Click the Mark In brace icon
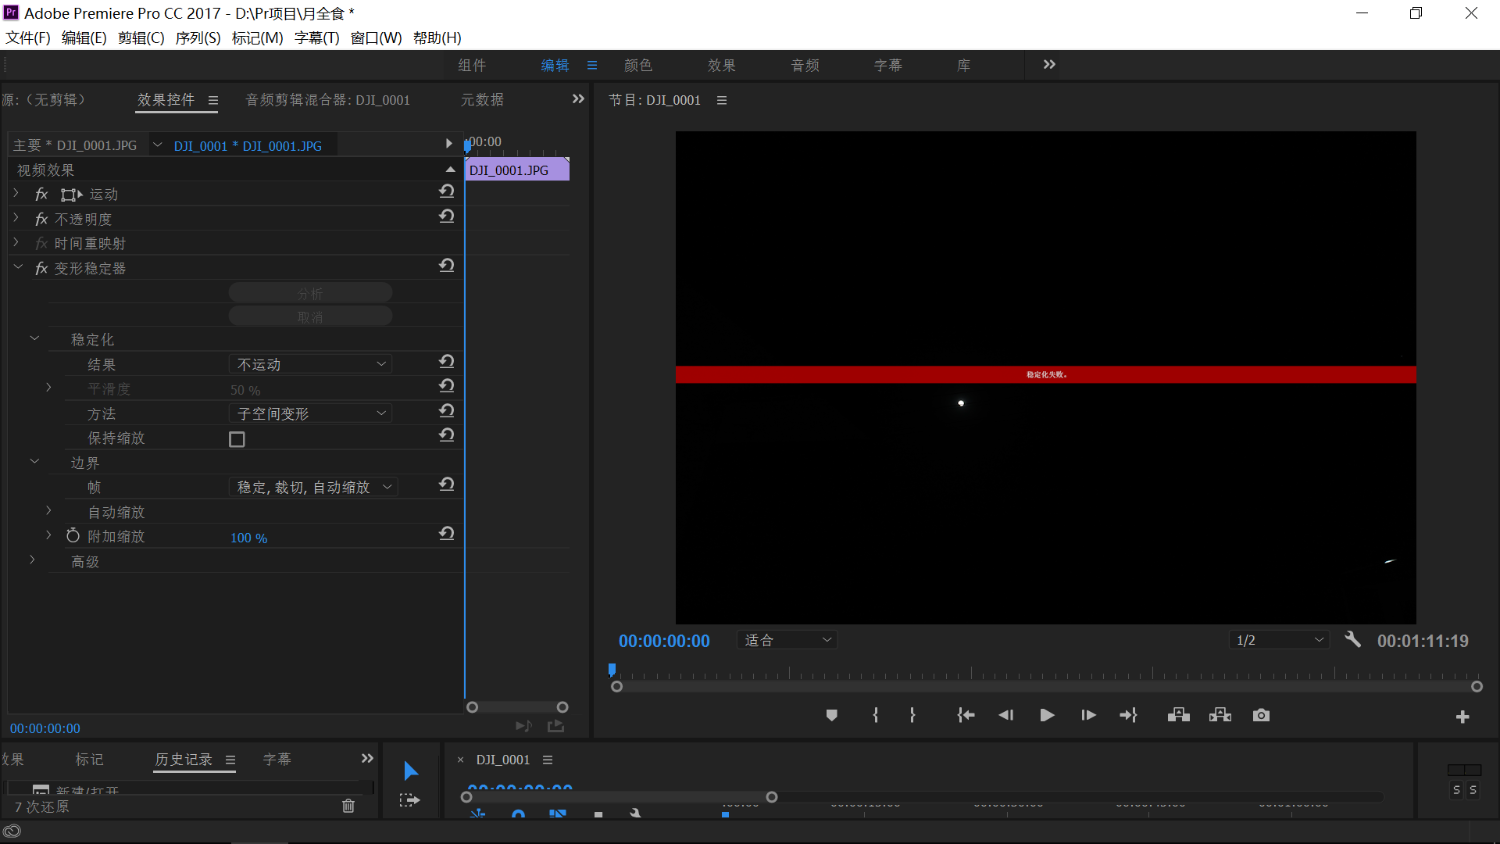This screenshot has height=844, width=1500. (875, 715)
